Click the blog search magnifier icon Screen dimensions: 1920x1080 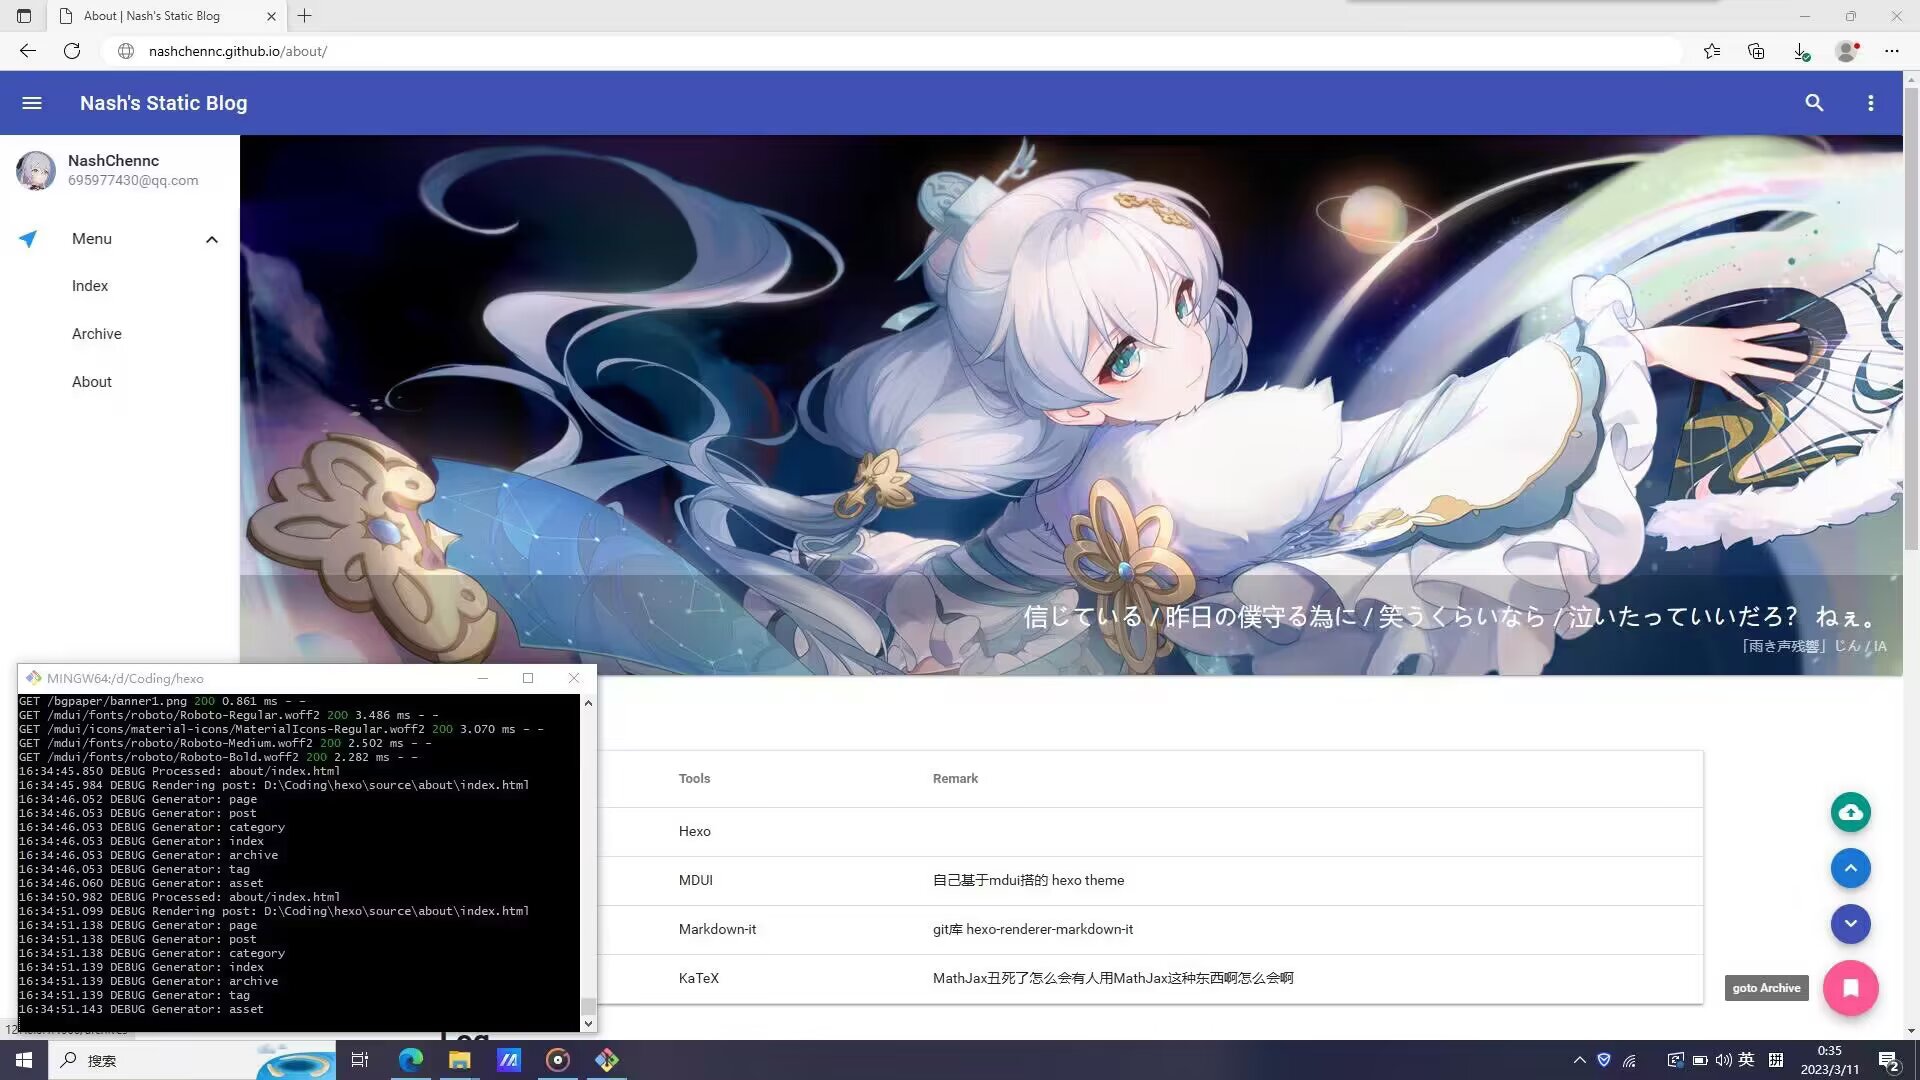pos(1814,103)
